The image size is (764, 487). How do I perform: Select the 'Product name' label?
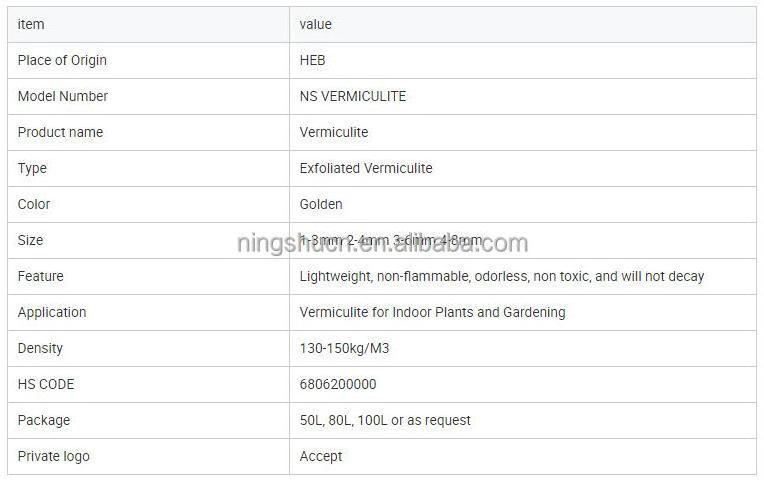[60, 132]
